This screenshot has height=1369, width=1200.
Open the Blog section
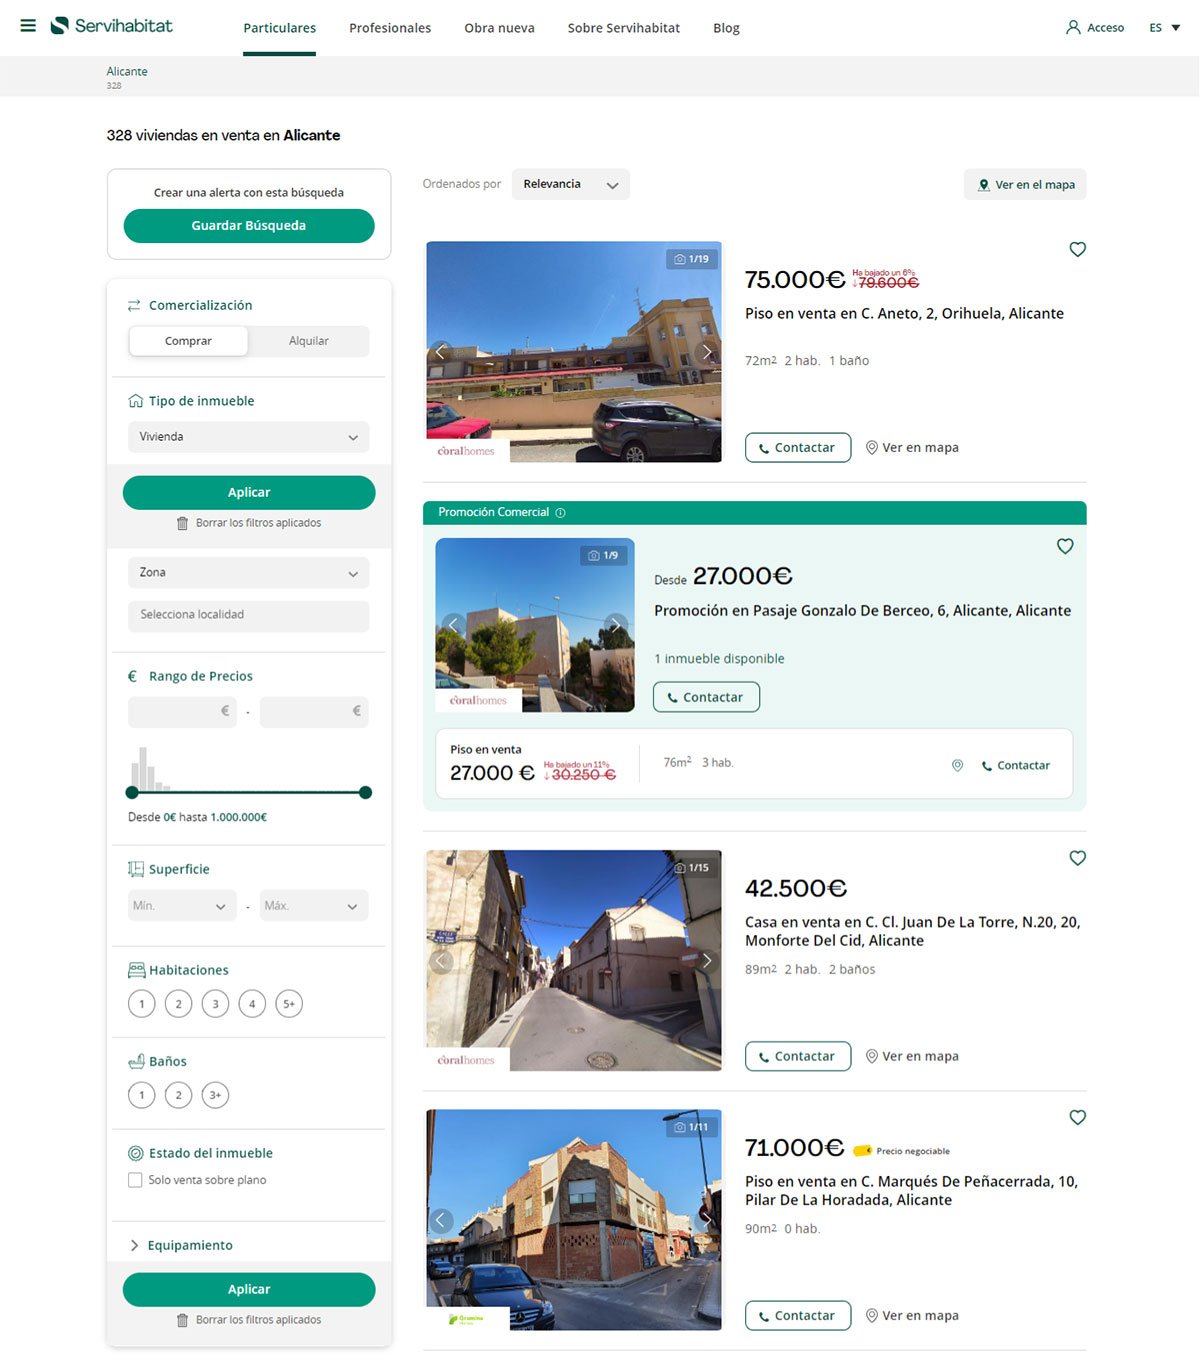725,28
